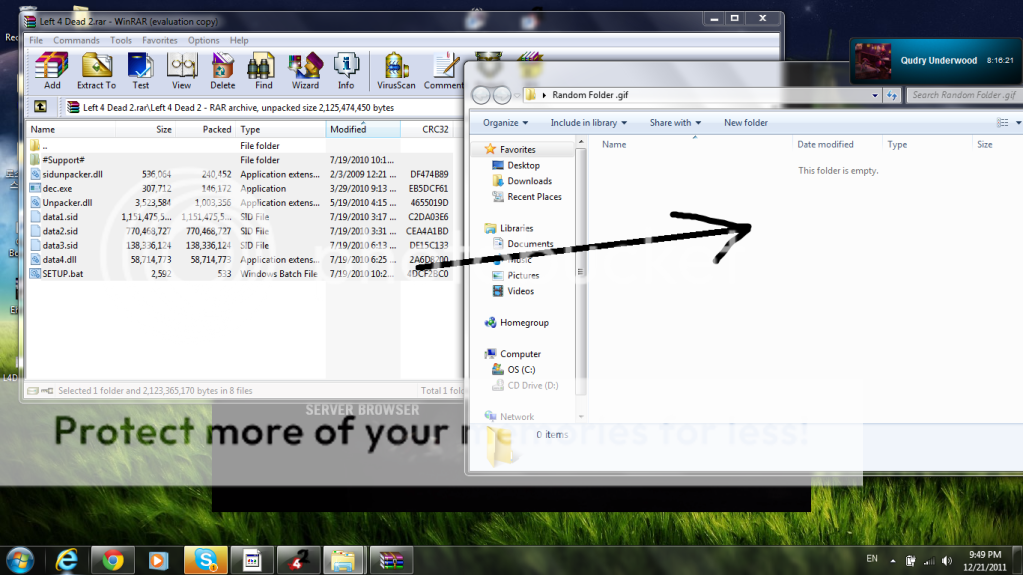This screenshot has width=1023, height=575.
Task: Open the Favorites menu in WinRAR
Action: (x=160, y=40)
